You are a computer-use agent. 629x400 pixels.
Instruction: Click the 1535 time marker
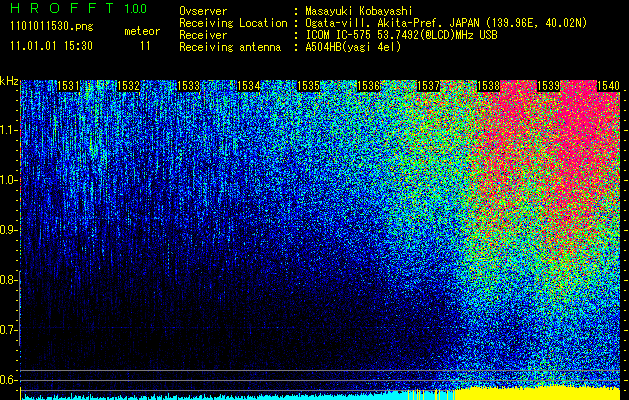coord(308,86)
